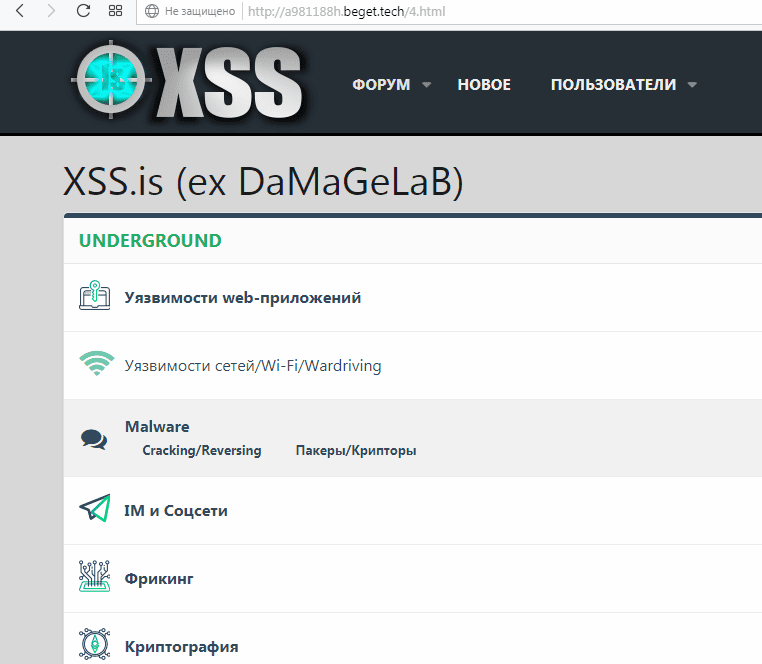Click the paper plane IM icon
762x664 pixels.
click(x=94, y=510)
